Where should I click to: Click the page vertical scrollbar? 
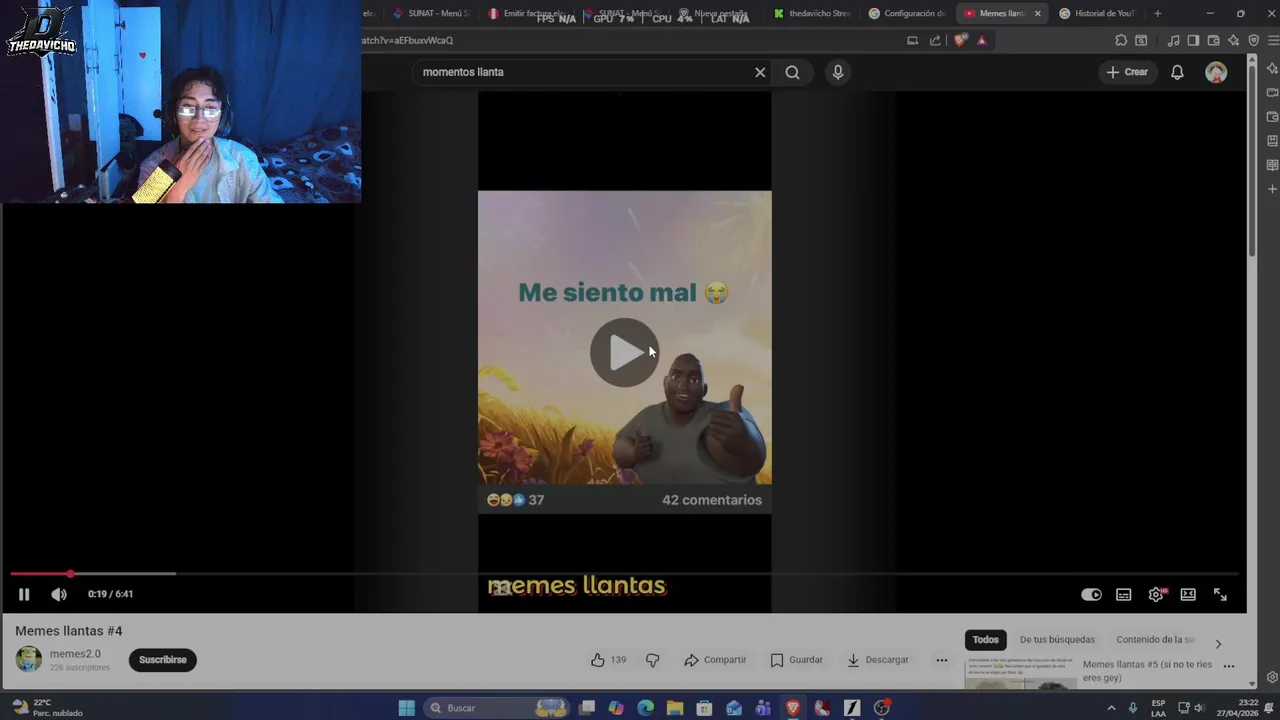click(x=1252, y=160)
